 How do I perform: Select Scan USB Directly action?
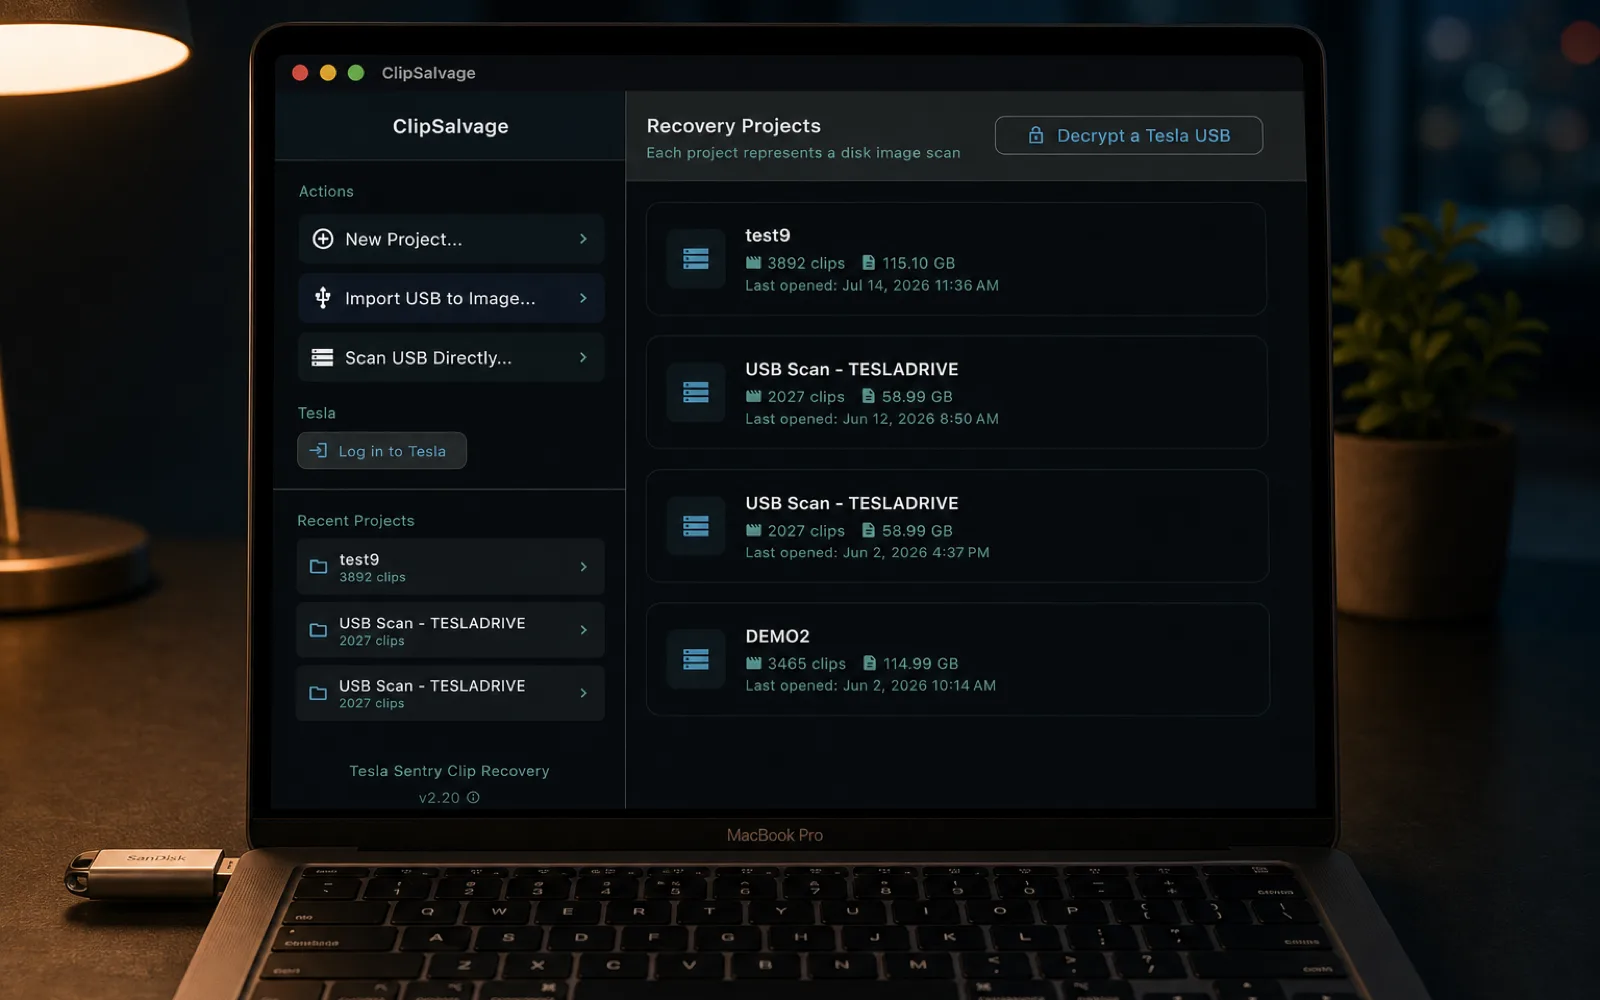click(x=451, y=357)
